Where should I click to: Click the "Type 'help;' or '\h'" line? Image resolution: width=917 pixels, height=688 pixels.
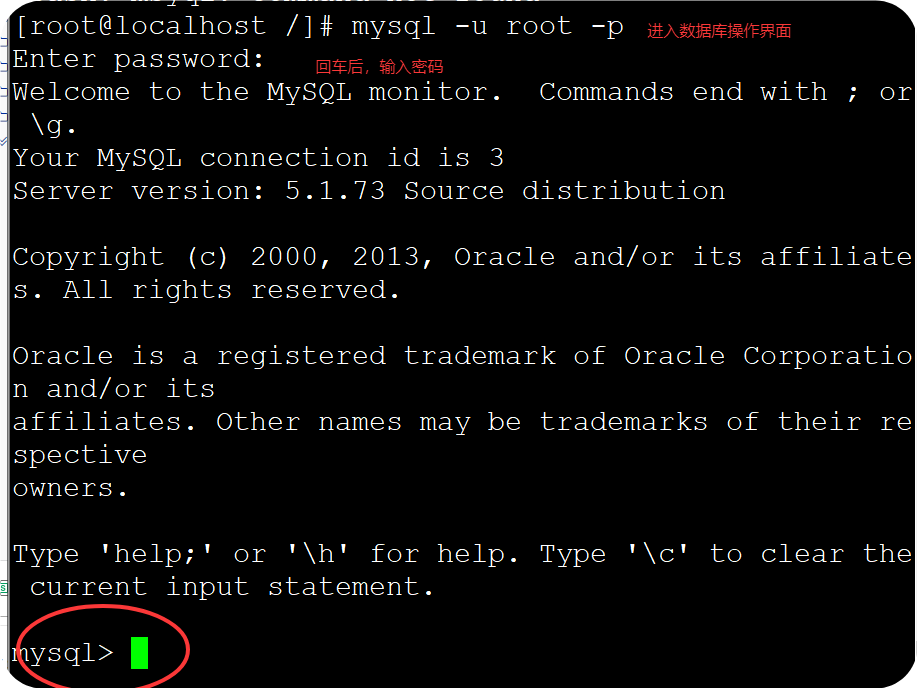point(463,554)
